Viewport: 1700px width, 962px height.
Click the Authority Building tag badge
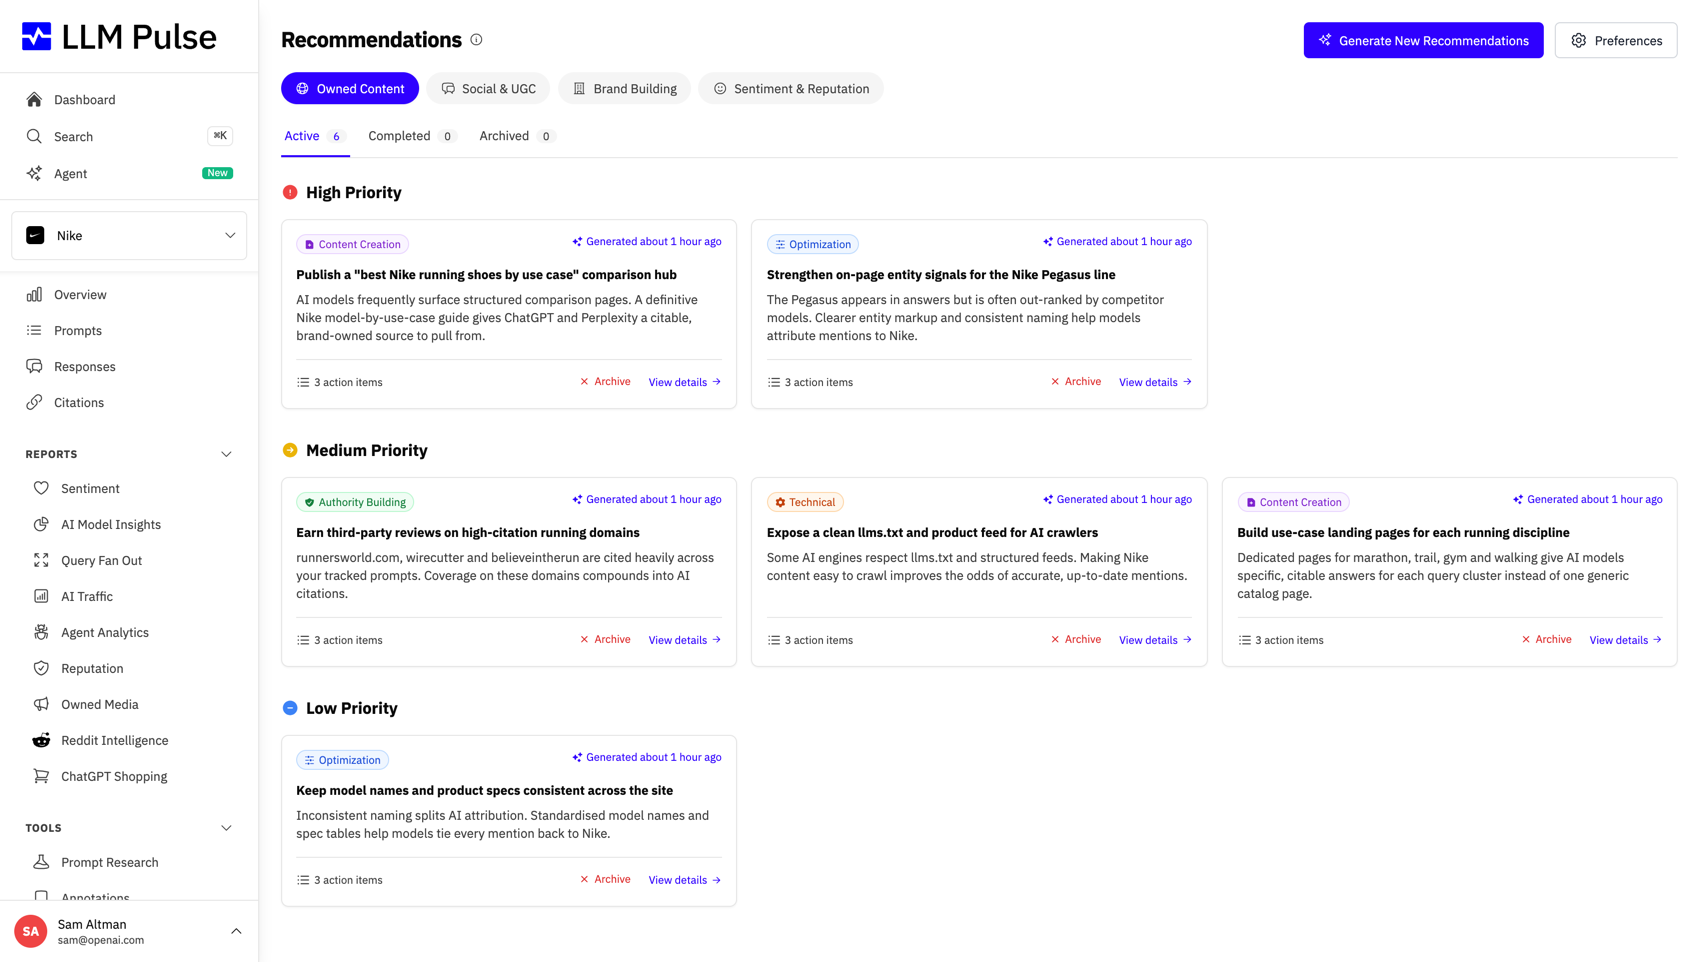point(355,503)
